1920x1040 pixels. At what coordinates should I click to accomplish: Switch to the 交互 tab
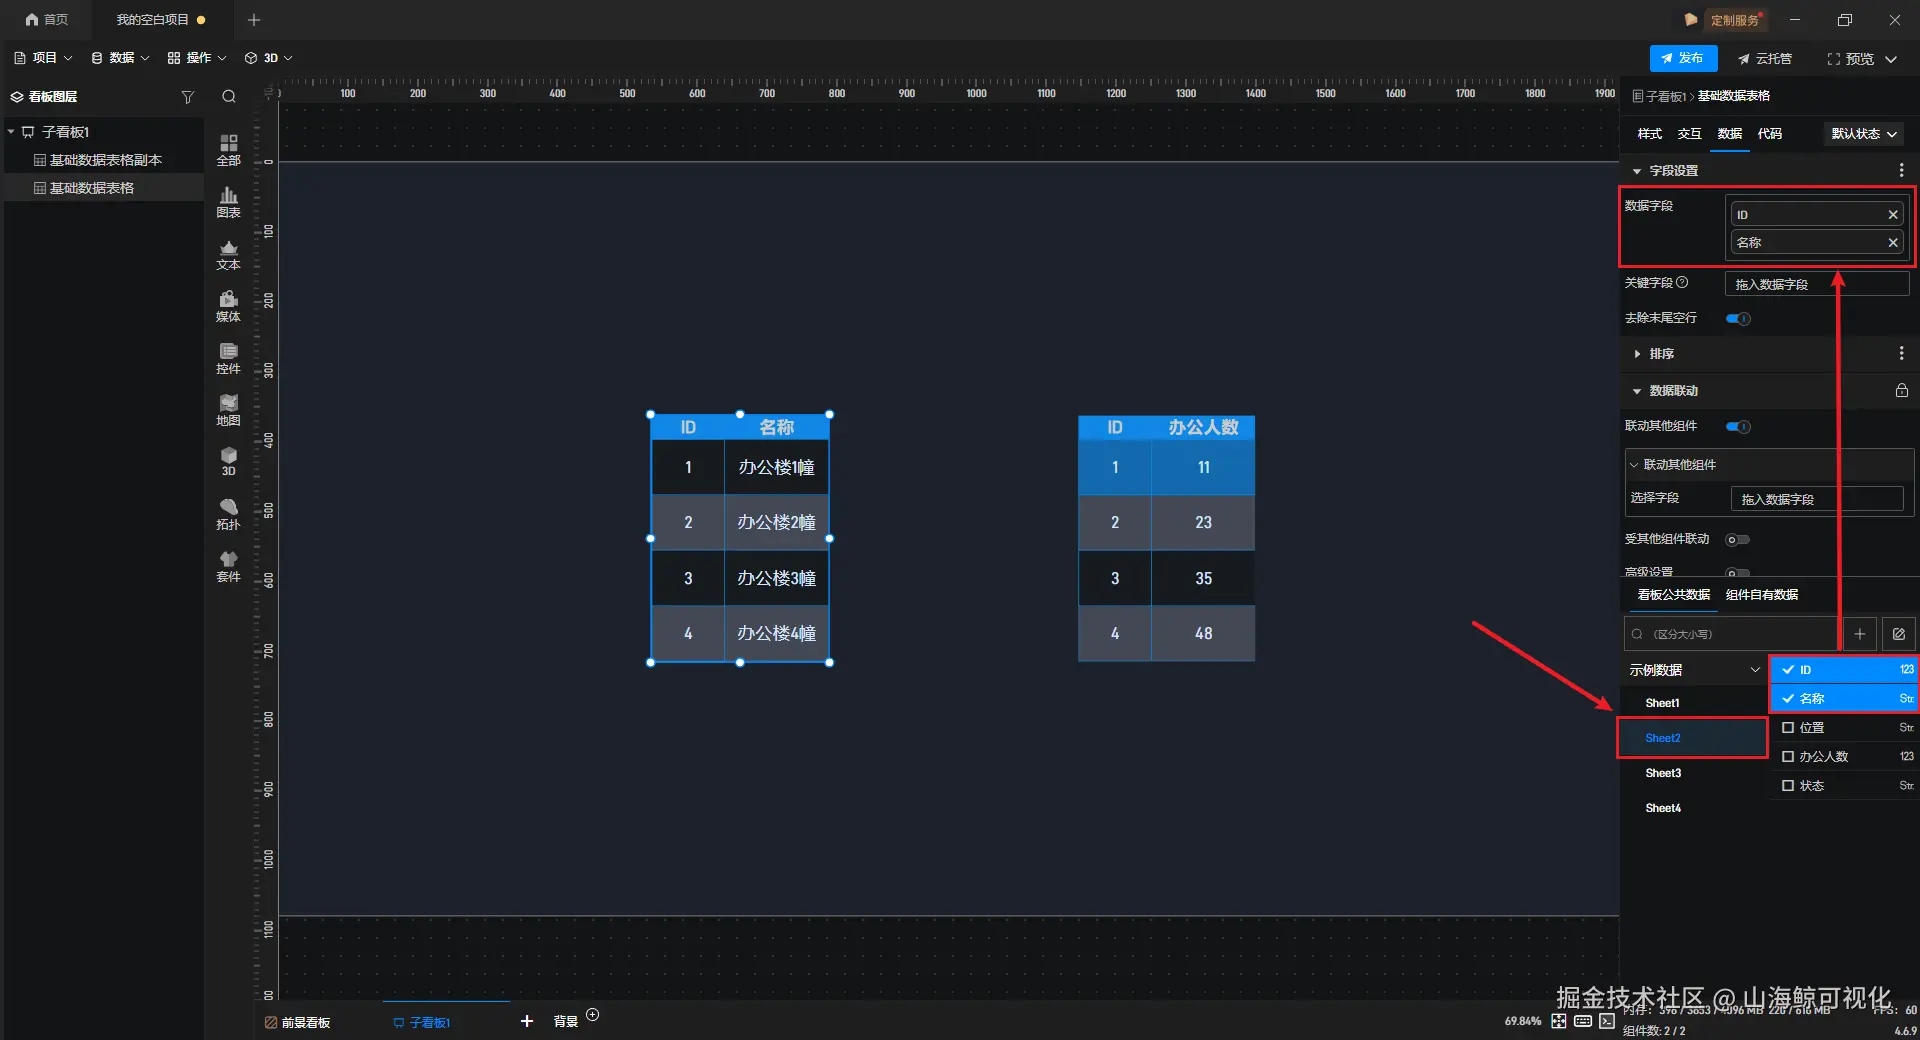(1690, 134)
